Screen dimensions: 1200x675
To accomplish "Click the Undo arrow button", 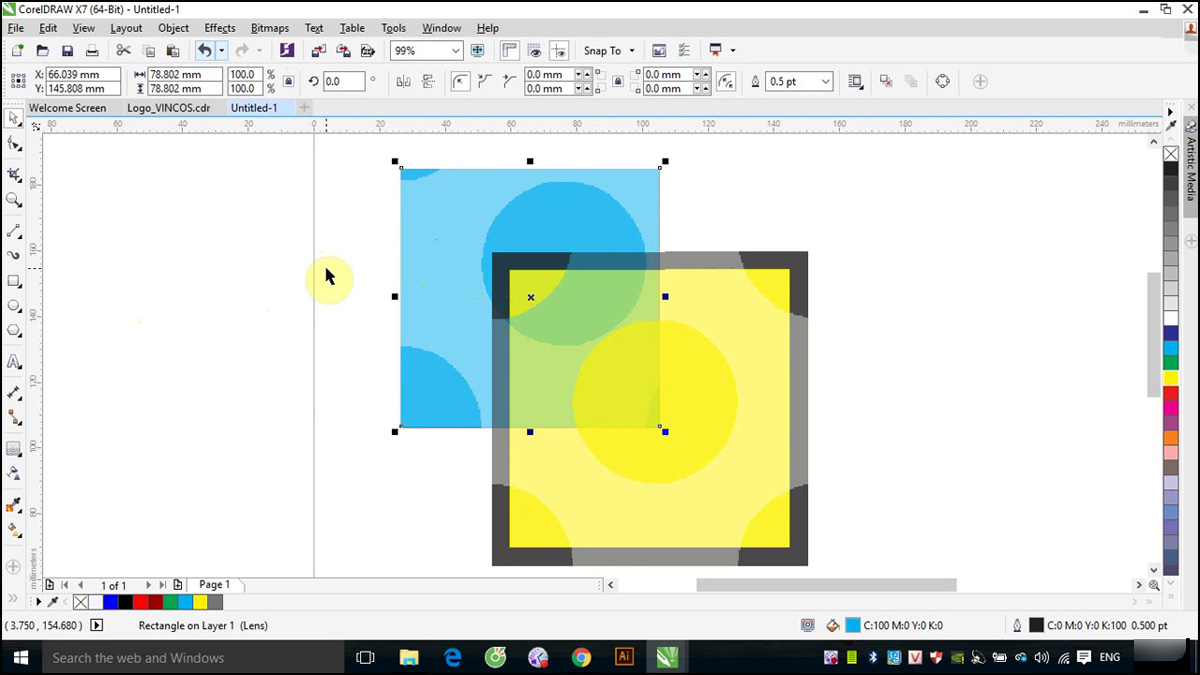I will point(205,50).
